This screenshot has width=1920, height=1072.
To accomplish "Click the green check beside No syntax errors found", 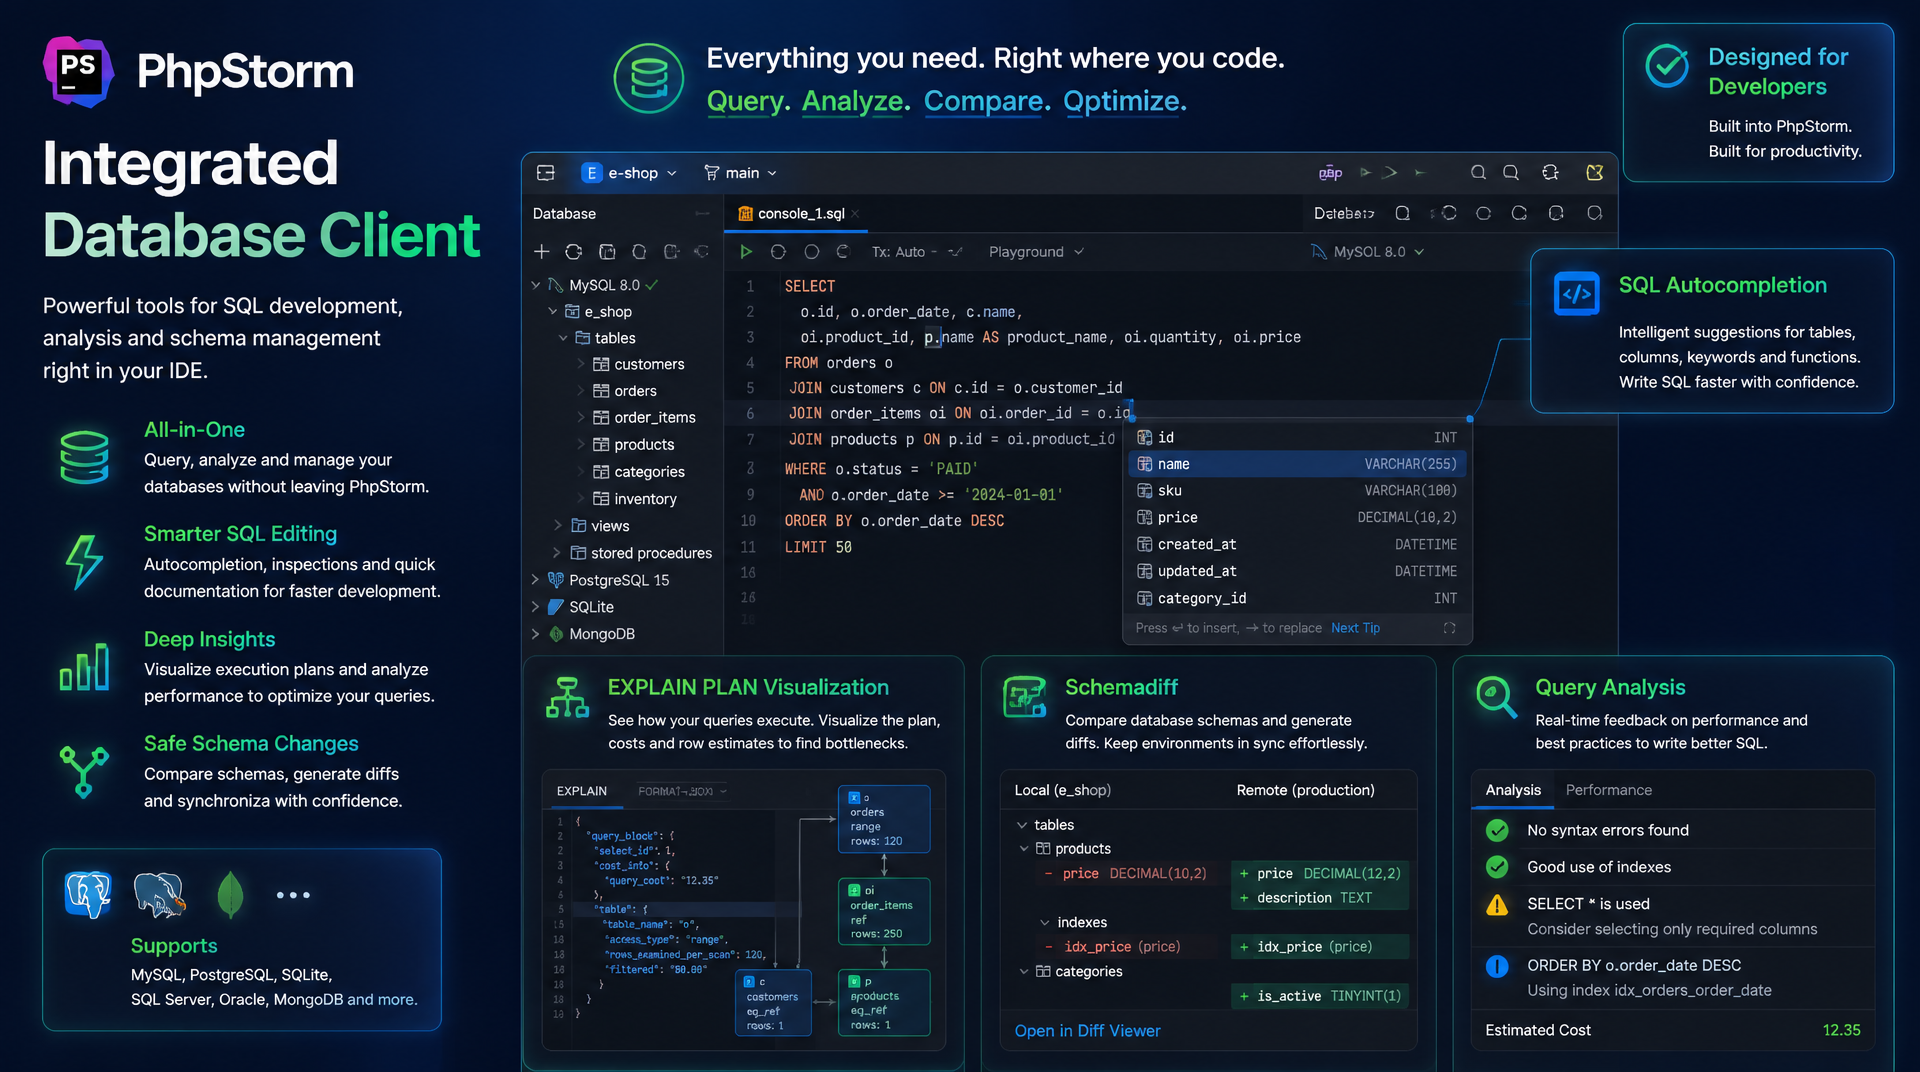I will click(x=1497, y=830).
